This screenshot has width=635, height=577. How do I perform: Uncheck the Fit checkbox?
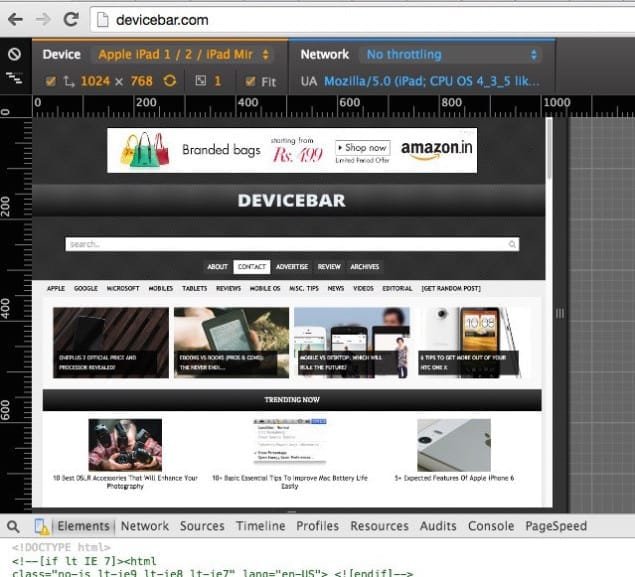[x=249, y=81]
